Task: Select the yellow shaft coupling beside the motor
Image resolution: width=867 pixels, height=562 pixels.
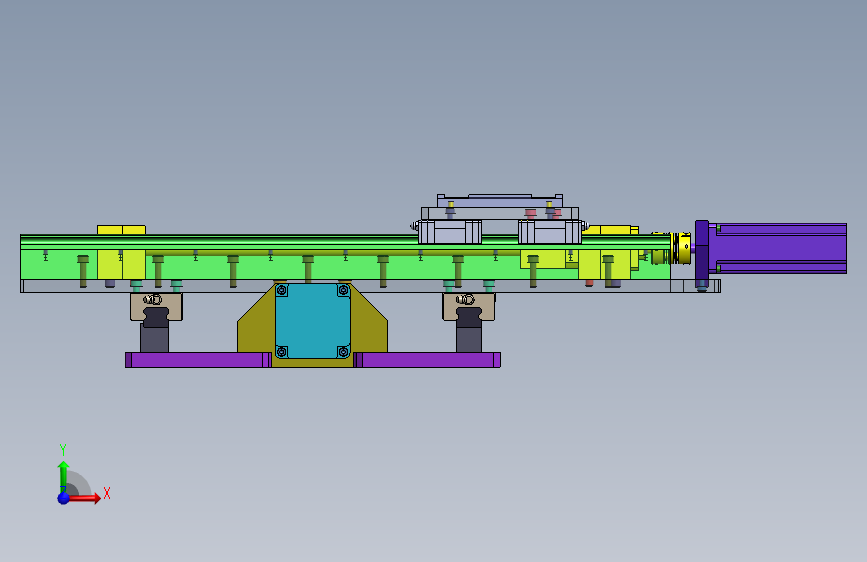Action: (x=681, y=248)
